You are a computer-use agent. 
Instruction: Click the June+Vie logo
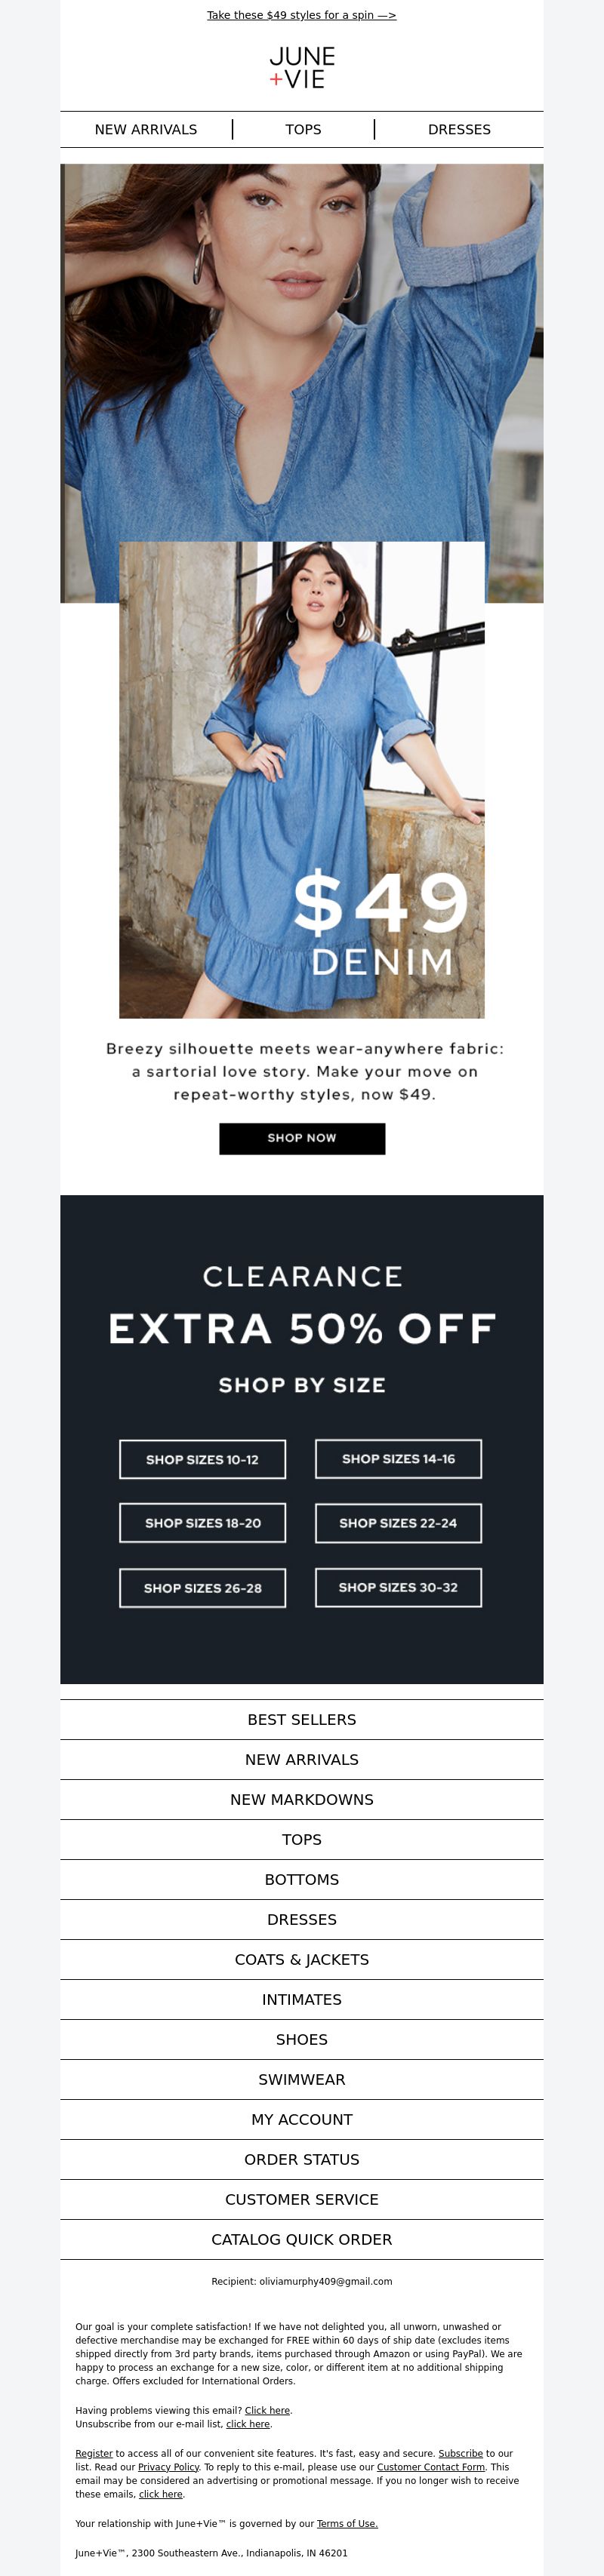[302, 68]
